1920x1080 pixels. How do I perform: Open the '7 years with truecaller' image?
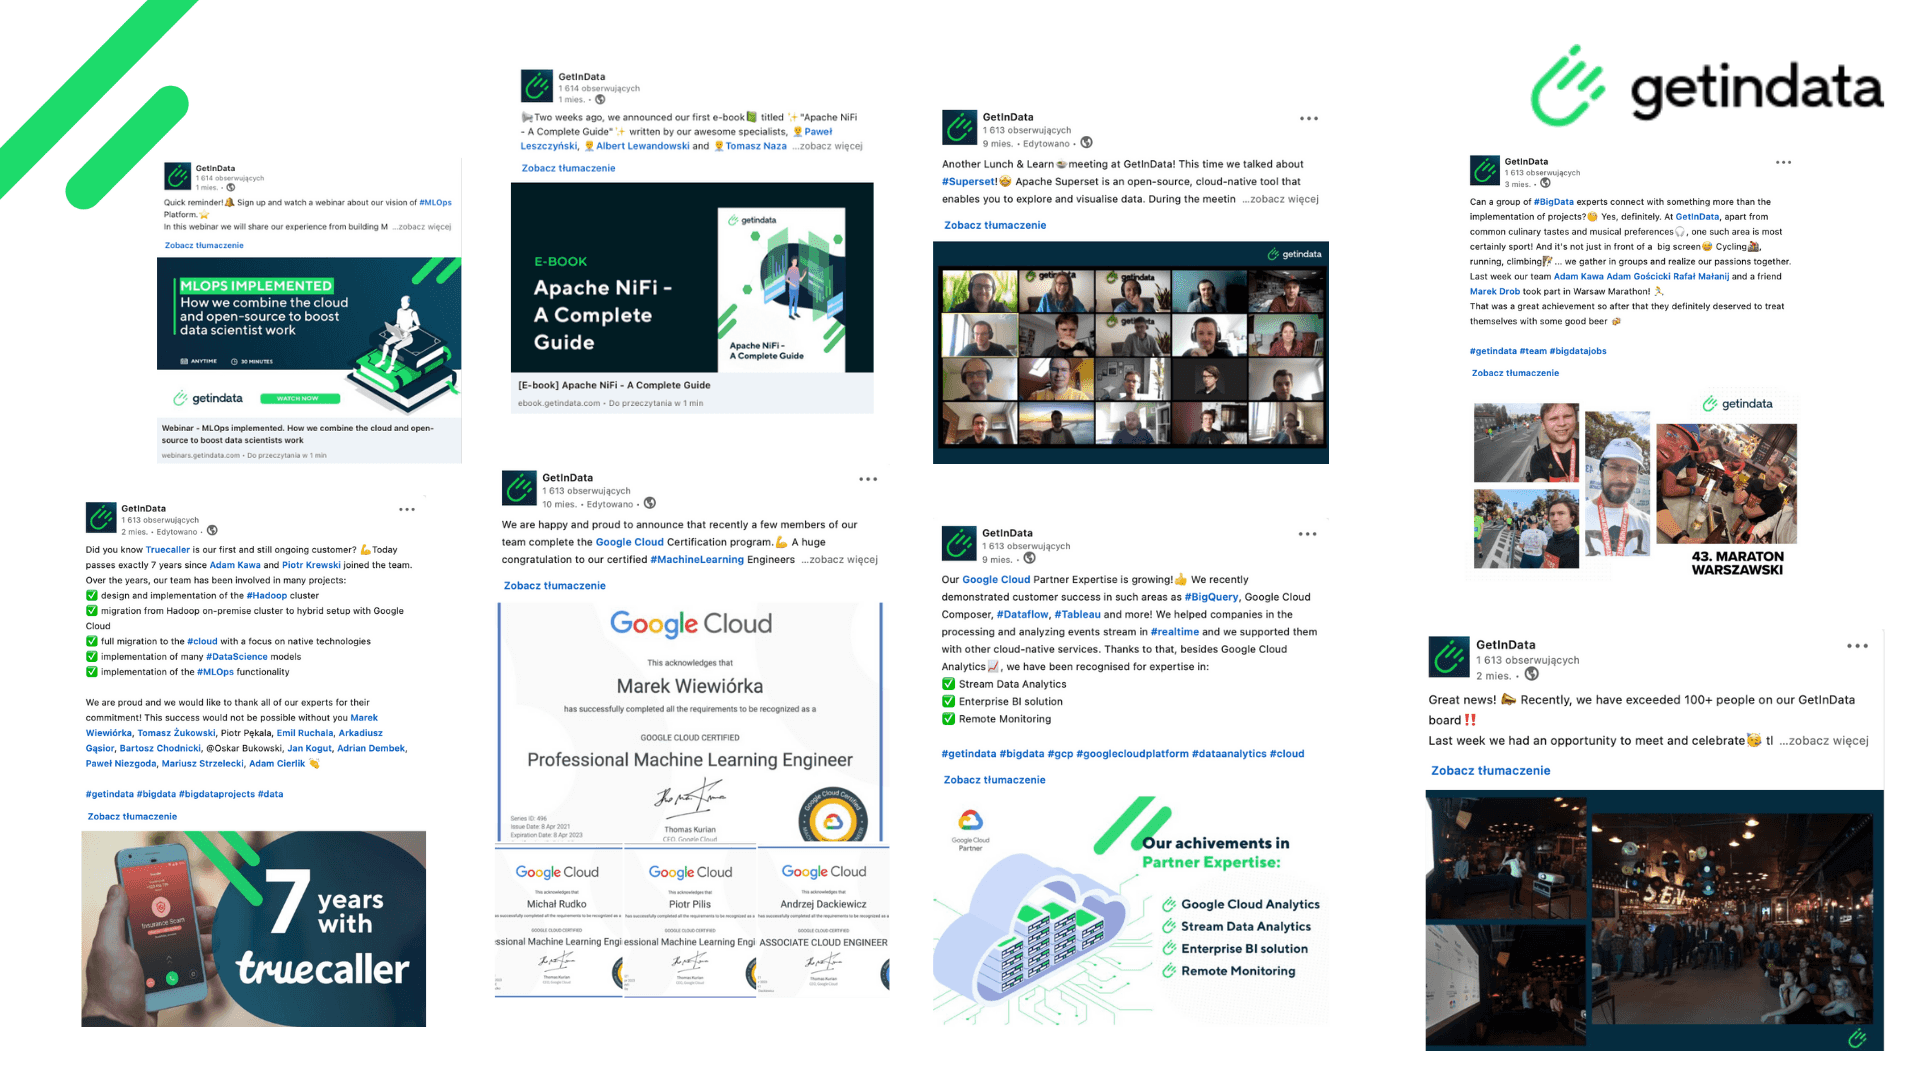tap(254, 929)
